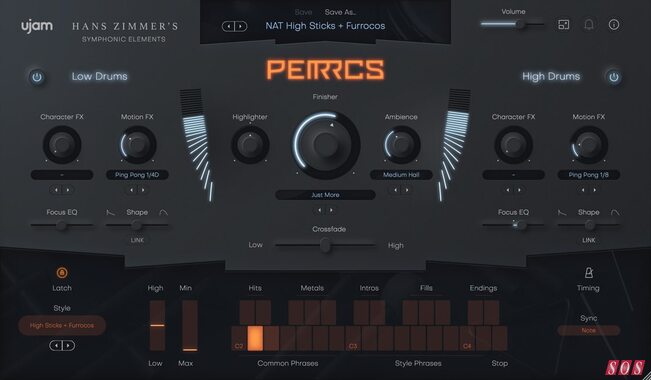Select next Style arrow
Viewport: 651px width, 380px height.
[x=69, y=345]
